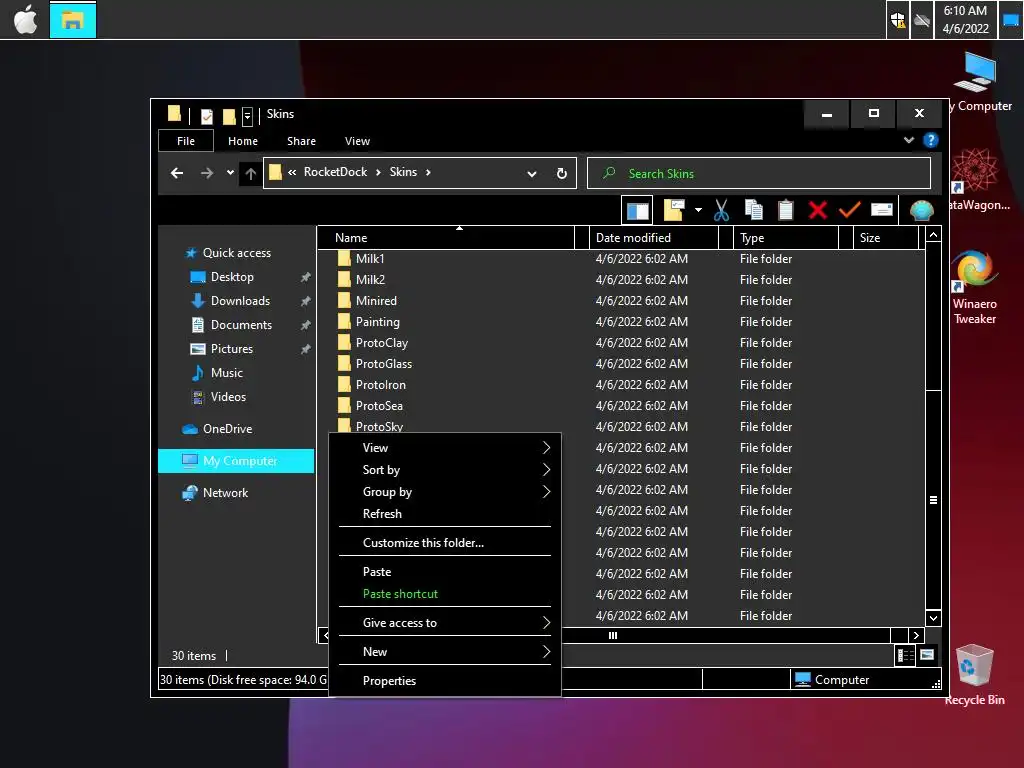Sort by the Size column header
1024x768 pixels.
click(886, 238)
